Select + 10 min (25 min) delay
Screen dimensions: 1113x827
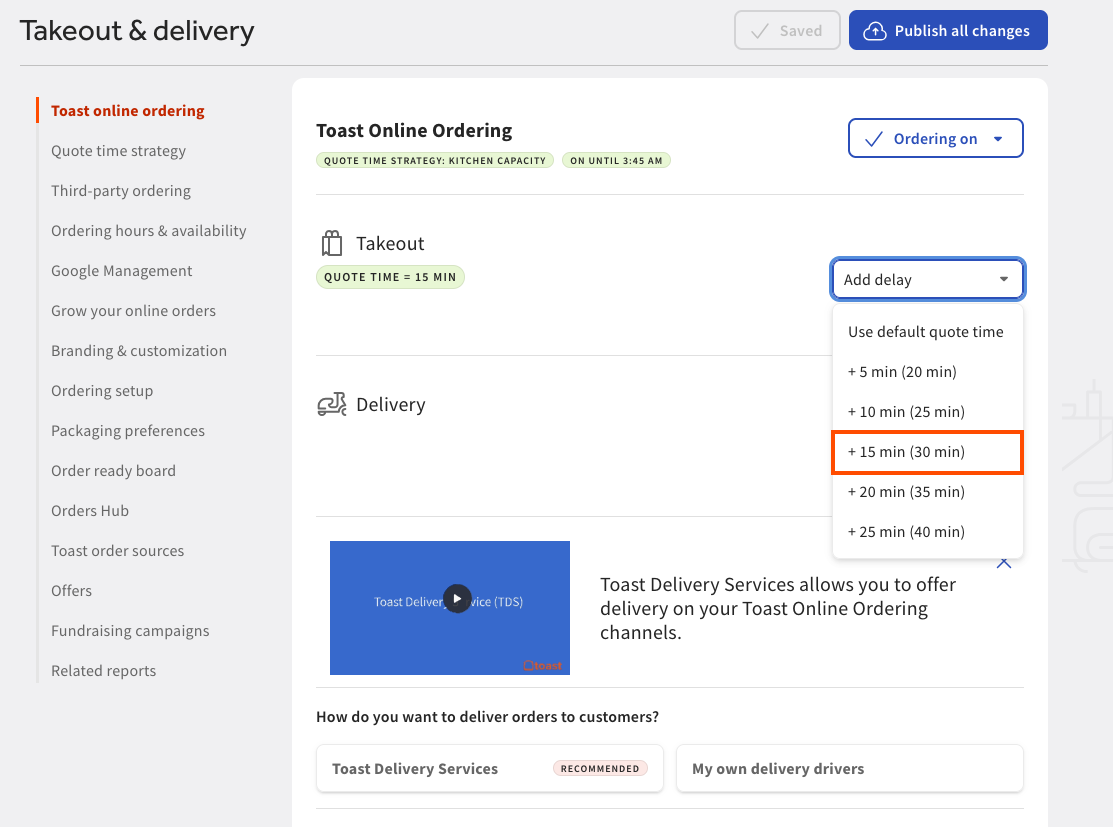pyautogui.click(x=927, y=412)
